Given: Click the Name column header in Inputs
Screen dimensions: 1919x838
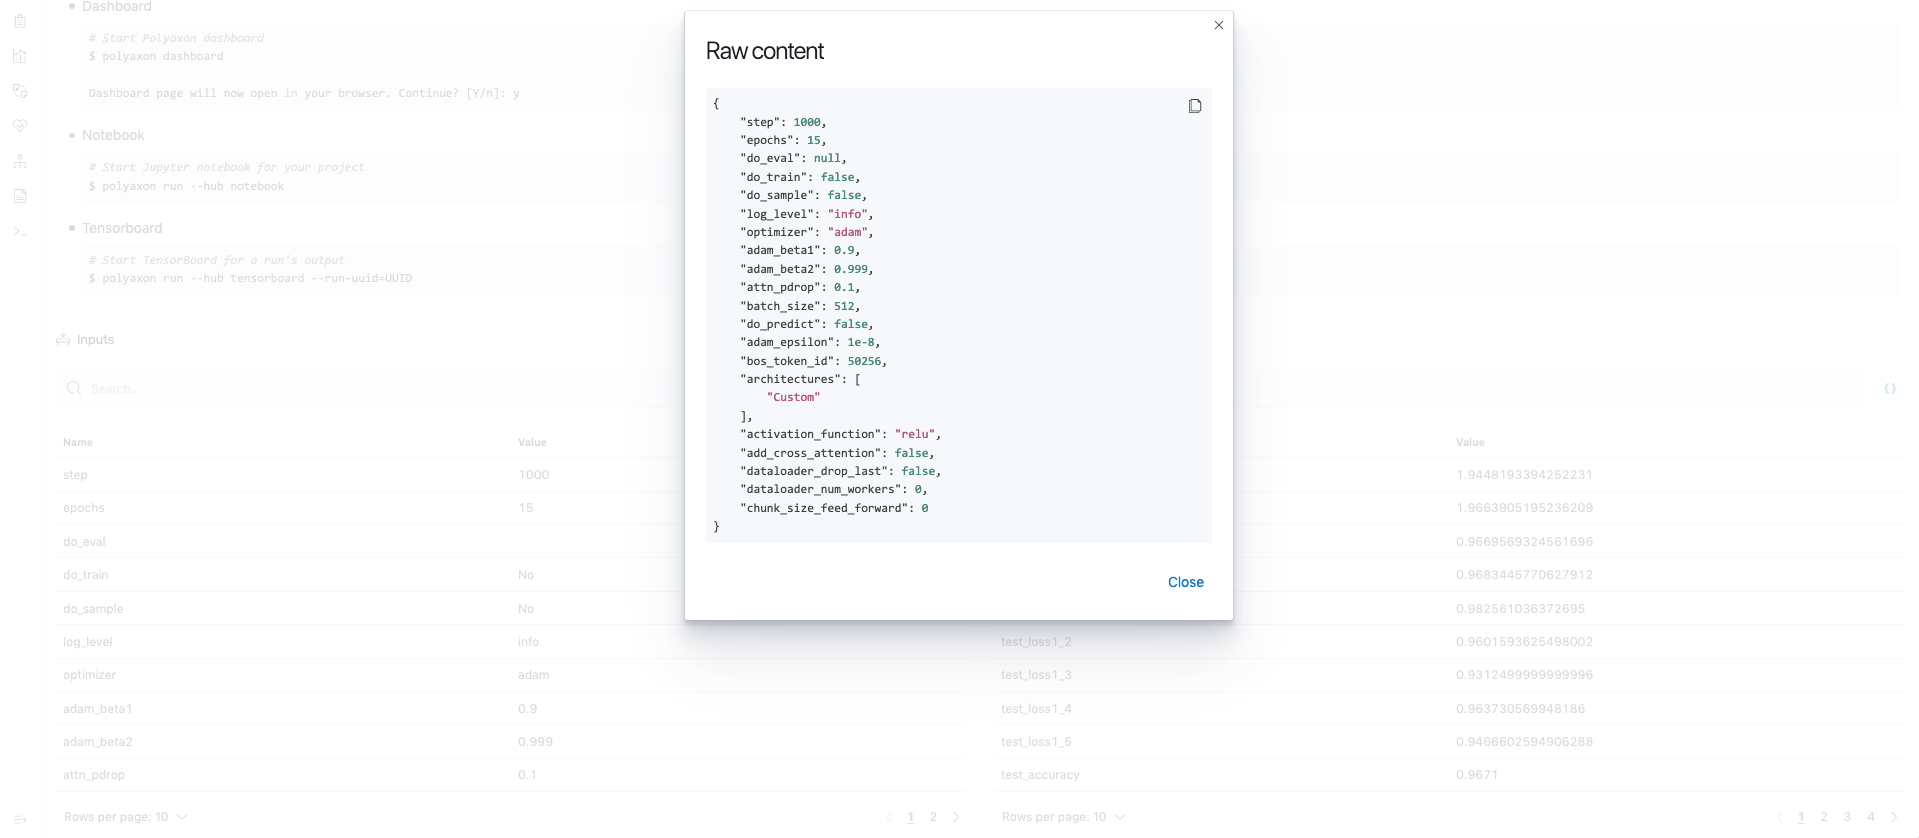Looking at the screenshot, I should coord(78,442).
